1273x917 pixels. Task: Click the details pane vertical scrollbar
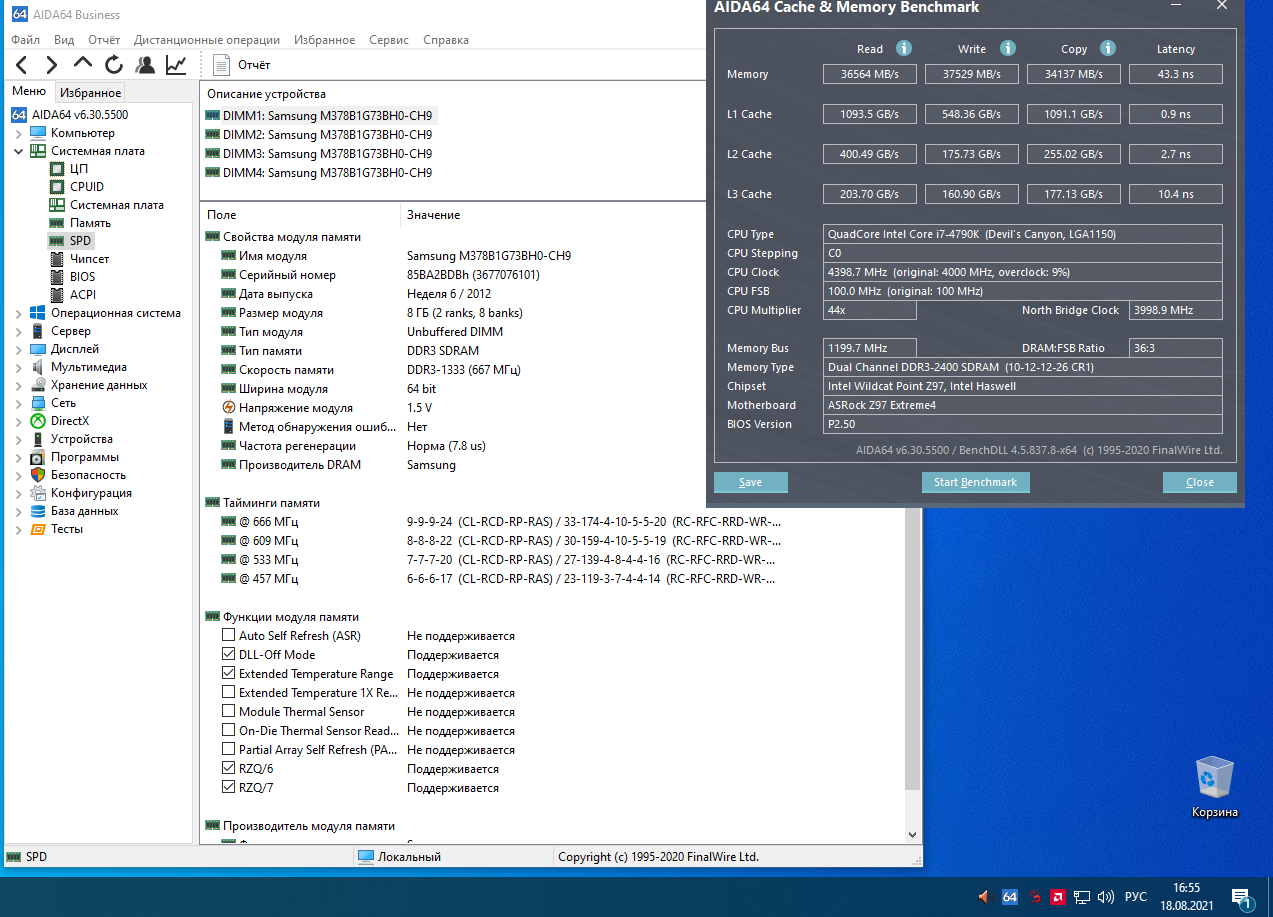point(912,650)
